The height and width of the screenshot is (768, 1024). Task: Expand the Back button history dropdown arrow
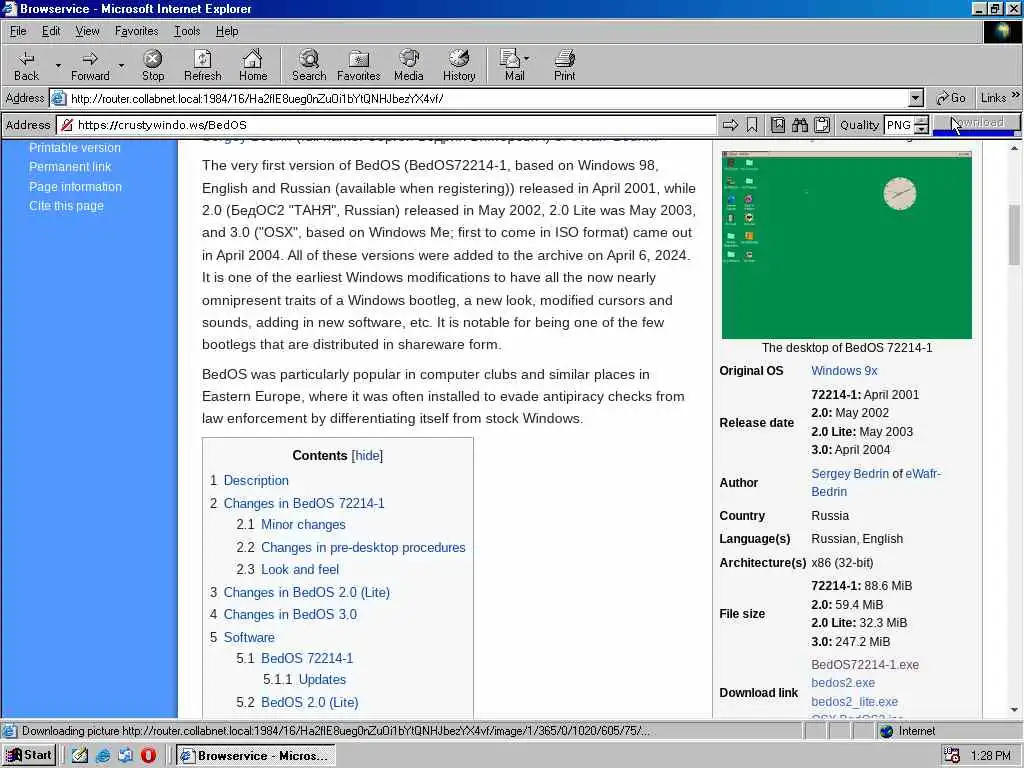click(57, 65)
